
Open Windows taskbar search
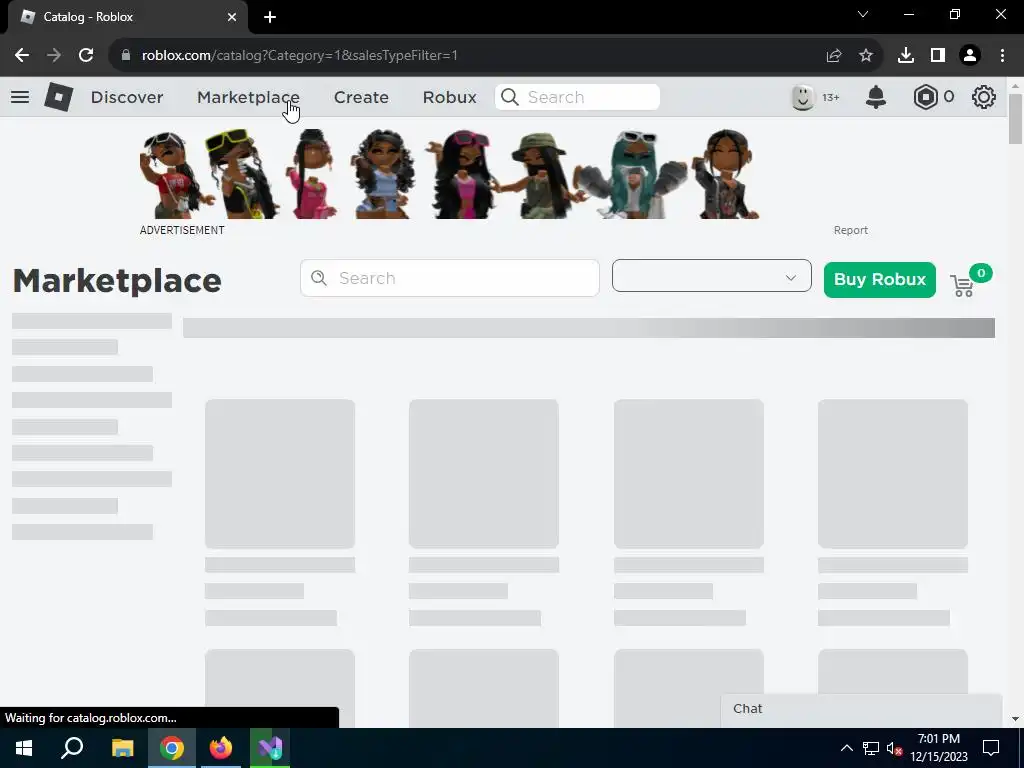point(72,748)
